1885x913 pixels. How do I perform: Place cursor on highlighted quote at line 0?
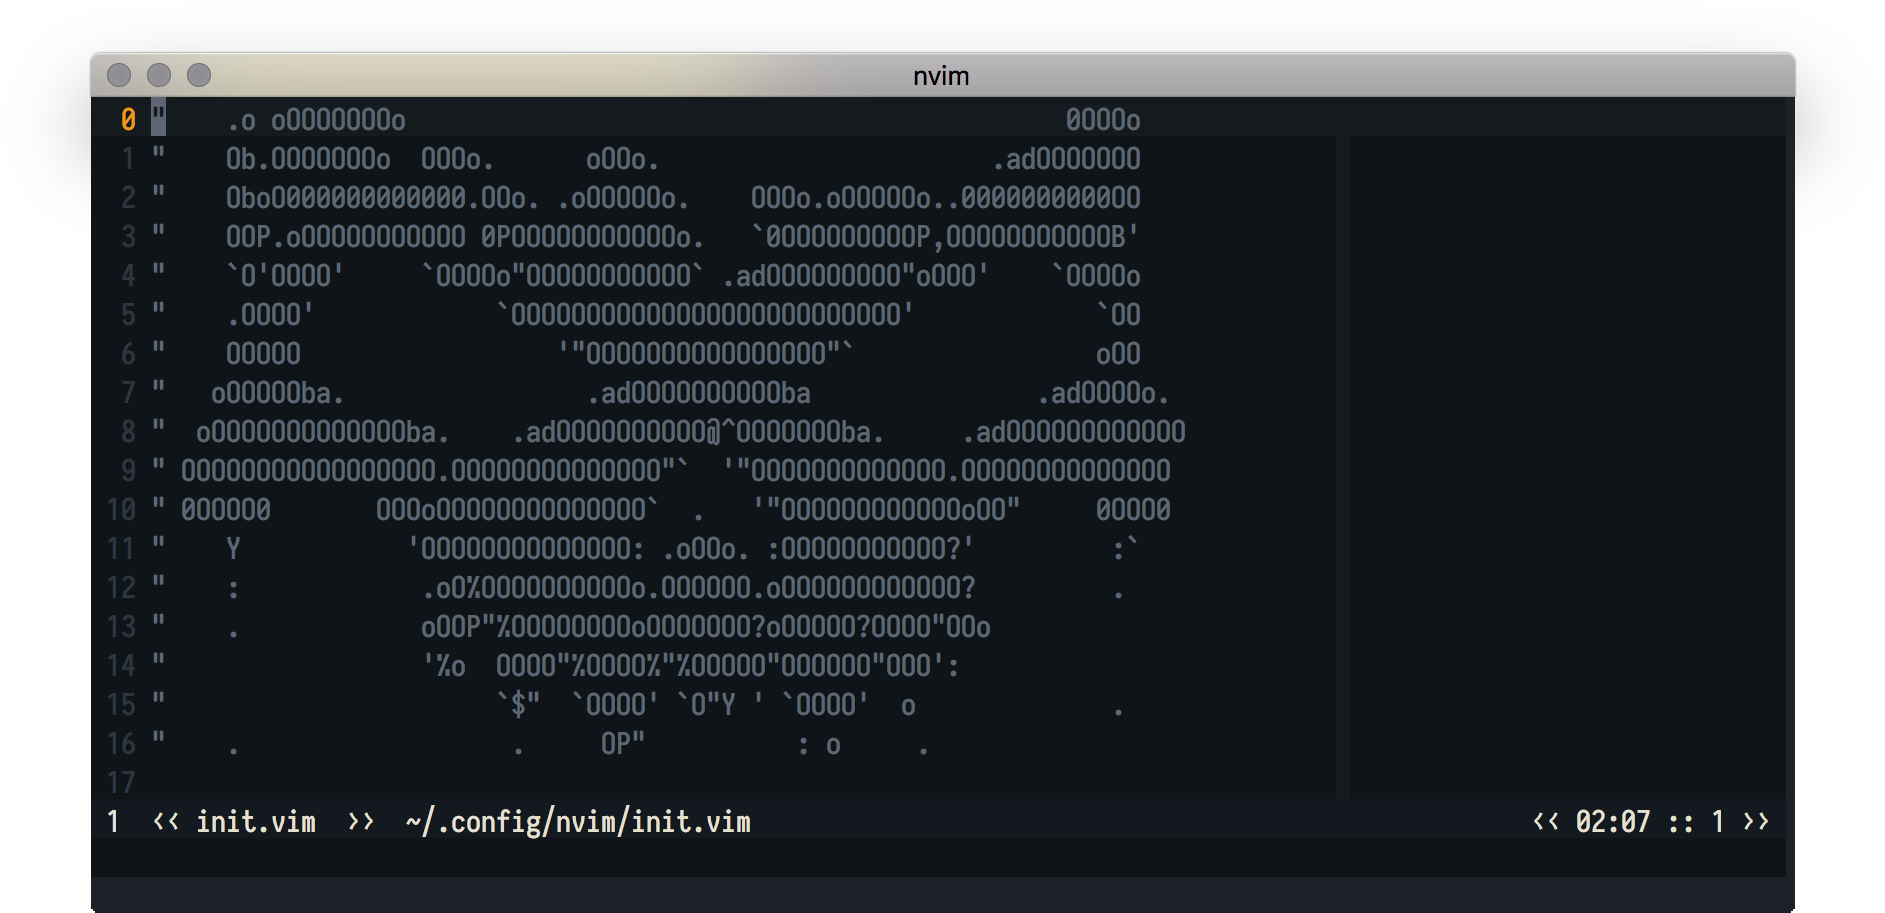click(158, 118)
